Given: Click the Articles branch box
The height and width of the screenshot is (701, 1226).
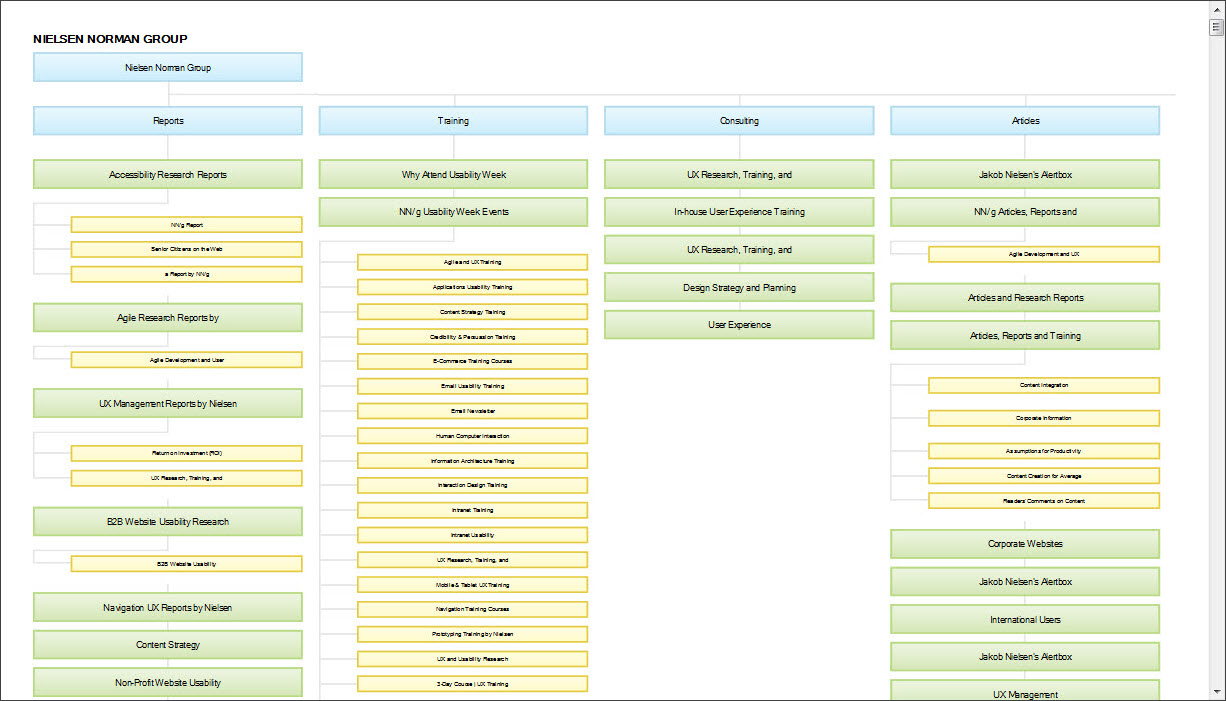Looking at the screenshot, I should [1025, 120].
